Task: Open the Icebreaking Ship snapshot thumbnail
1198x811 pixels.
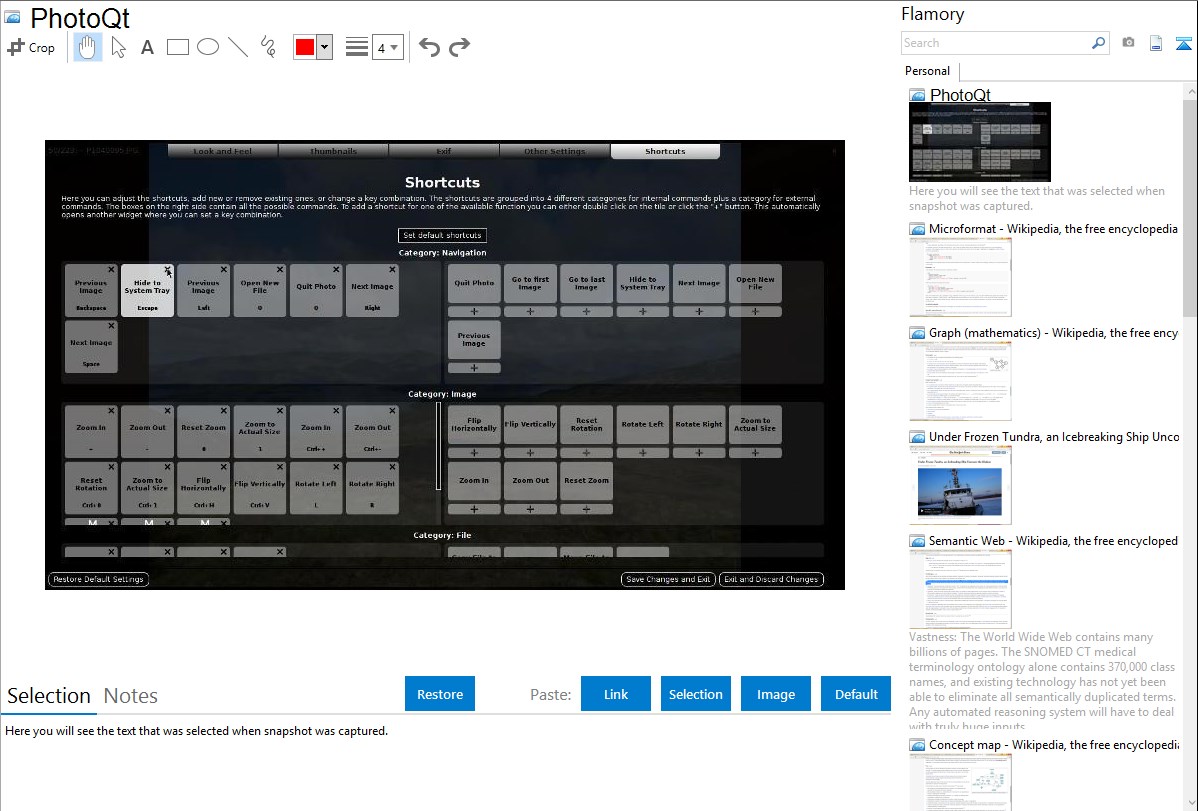Action: 960,485
